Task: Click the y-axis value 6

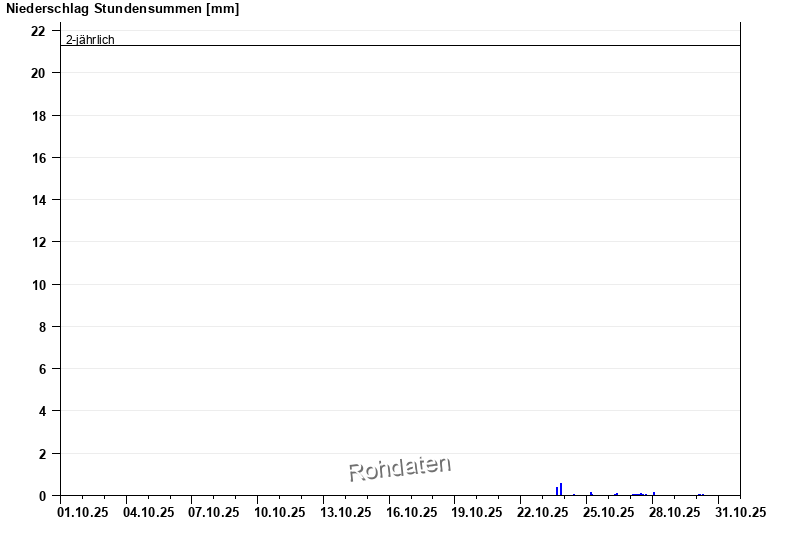Action: (x=42, y=369)
